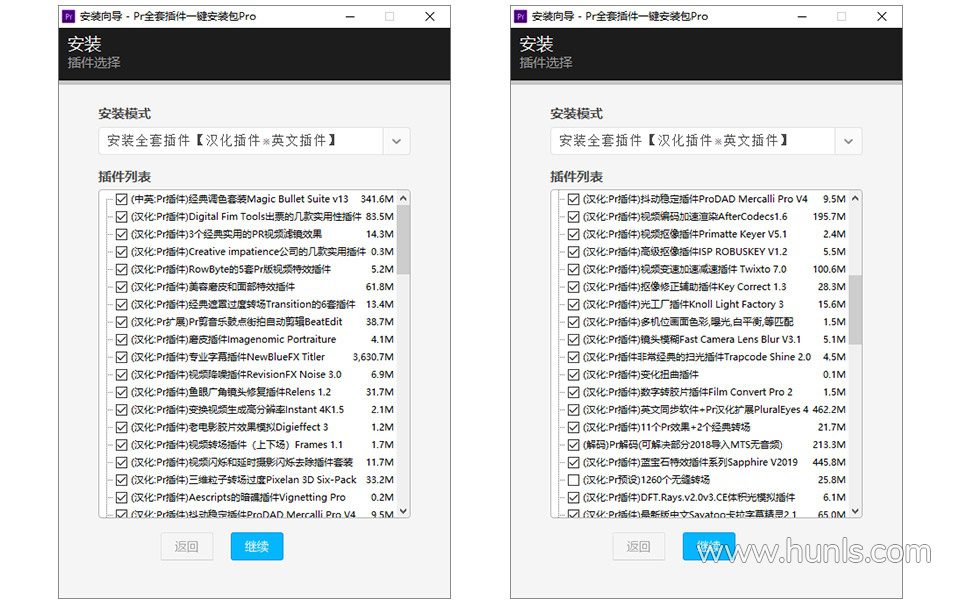
Task: Click scroll down arrow in left plugin list
Action: click(403, 511)
